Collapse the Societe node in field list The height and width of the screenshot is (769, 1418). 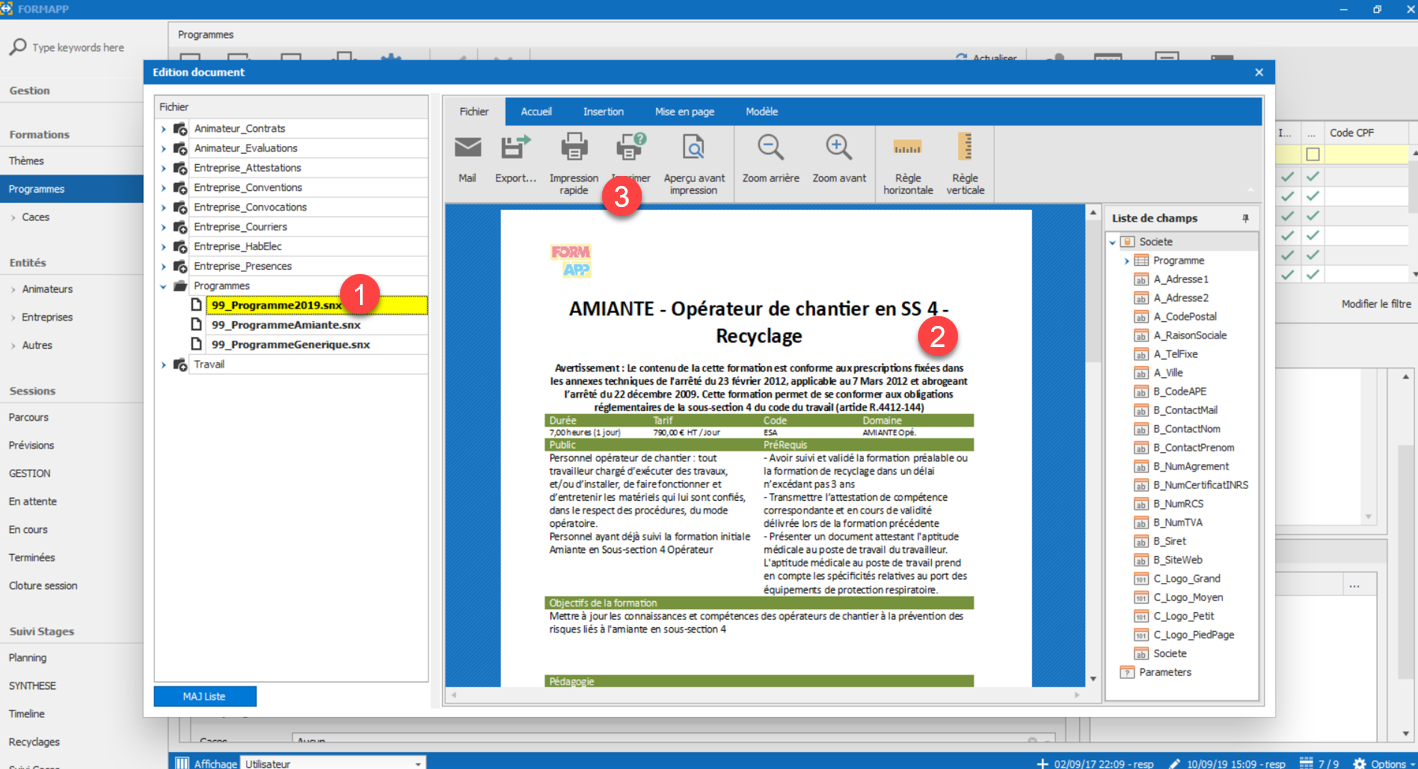click(1112, 242)
